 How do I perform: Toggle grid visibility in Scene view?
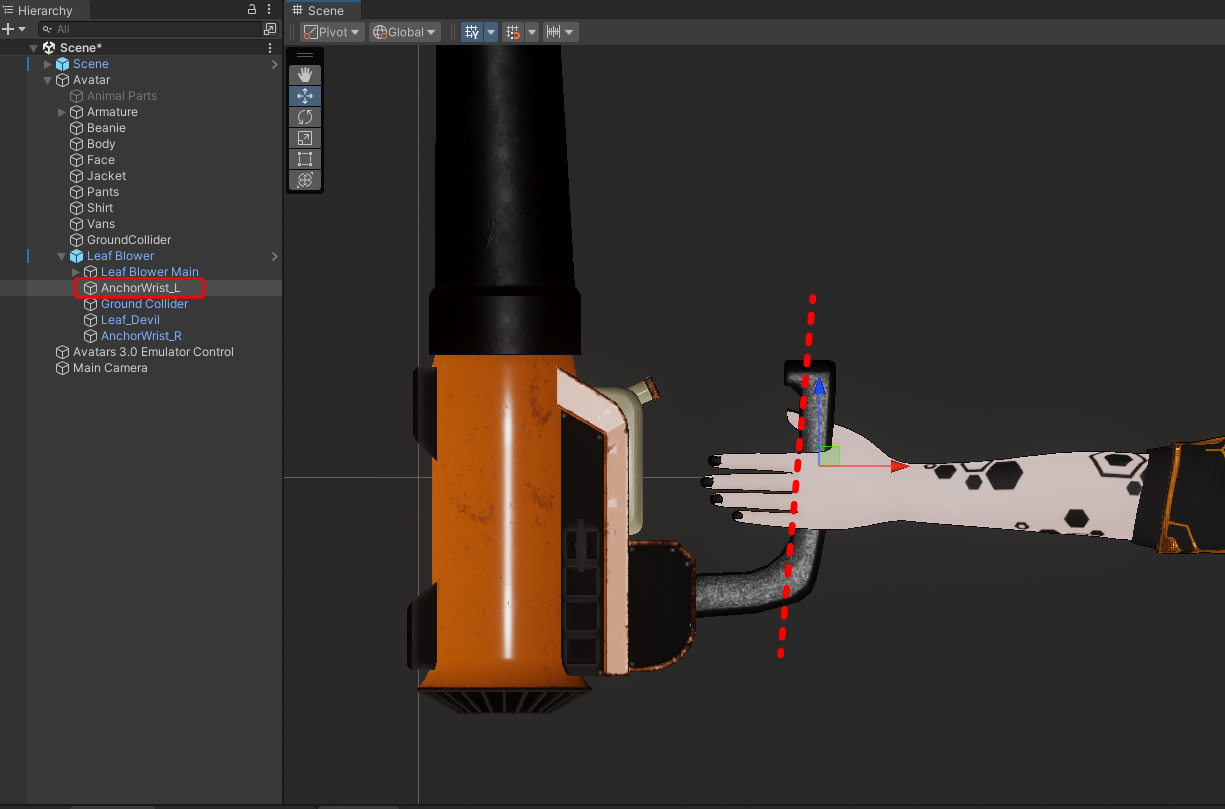coord(472,32)
